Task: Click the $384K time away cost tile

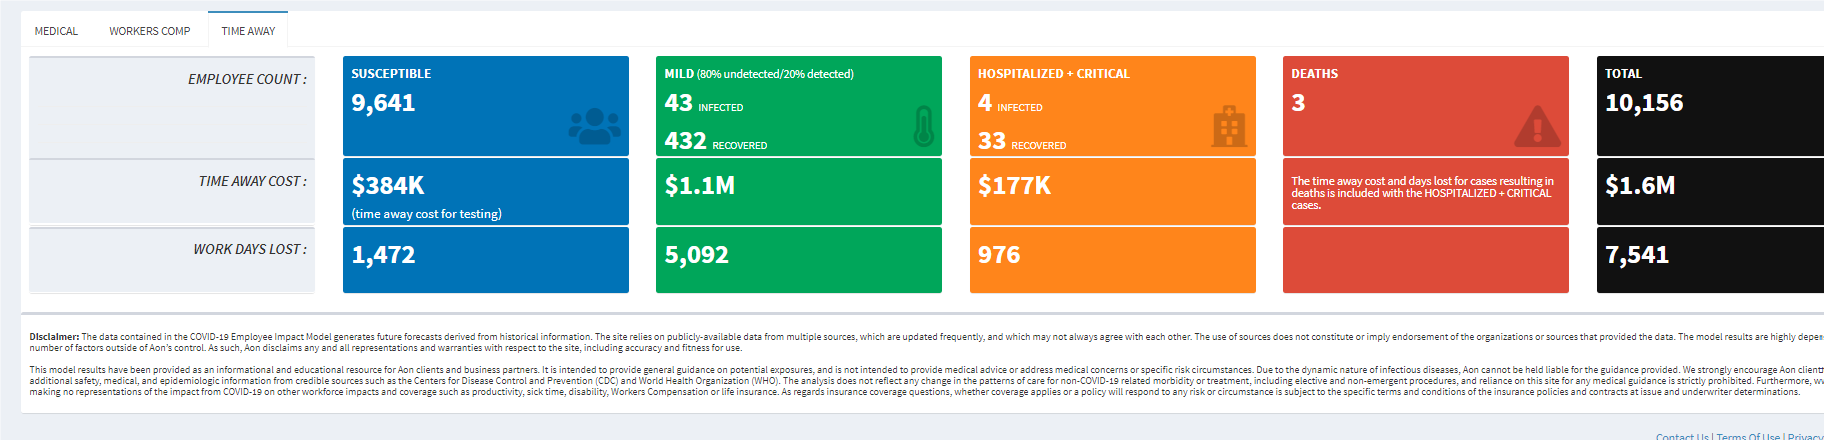Action: coord(485,191)
